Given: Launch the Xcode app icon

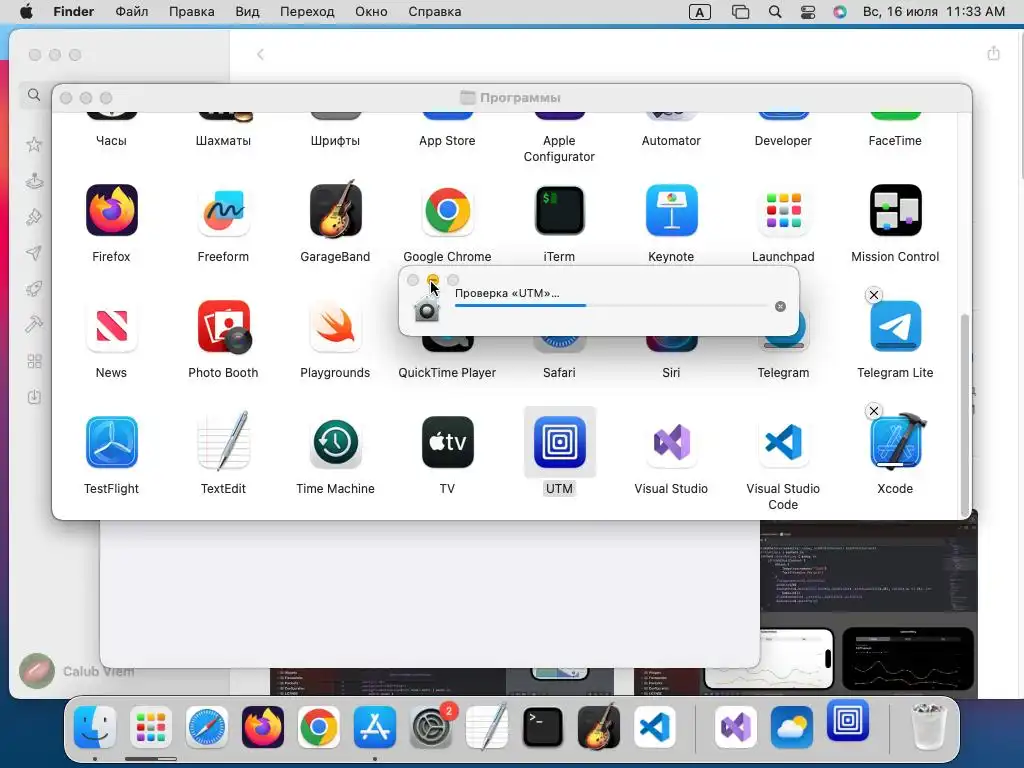Looking at the screenshot, I should tap(897, 441).
